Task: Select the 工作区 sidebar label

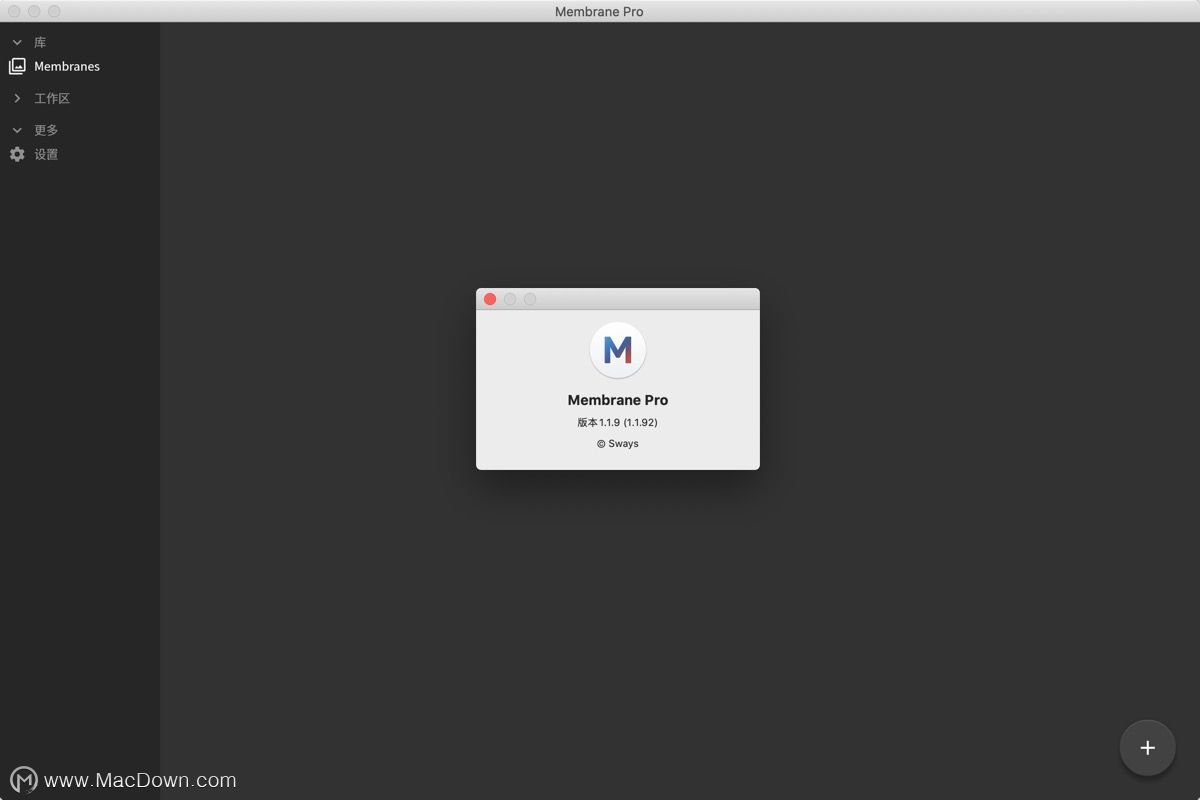Action: pyautogui.click(x=52, y=98)
